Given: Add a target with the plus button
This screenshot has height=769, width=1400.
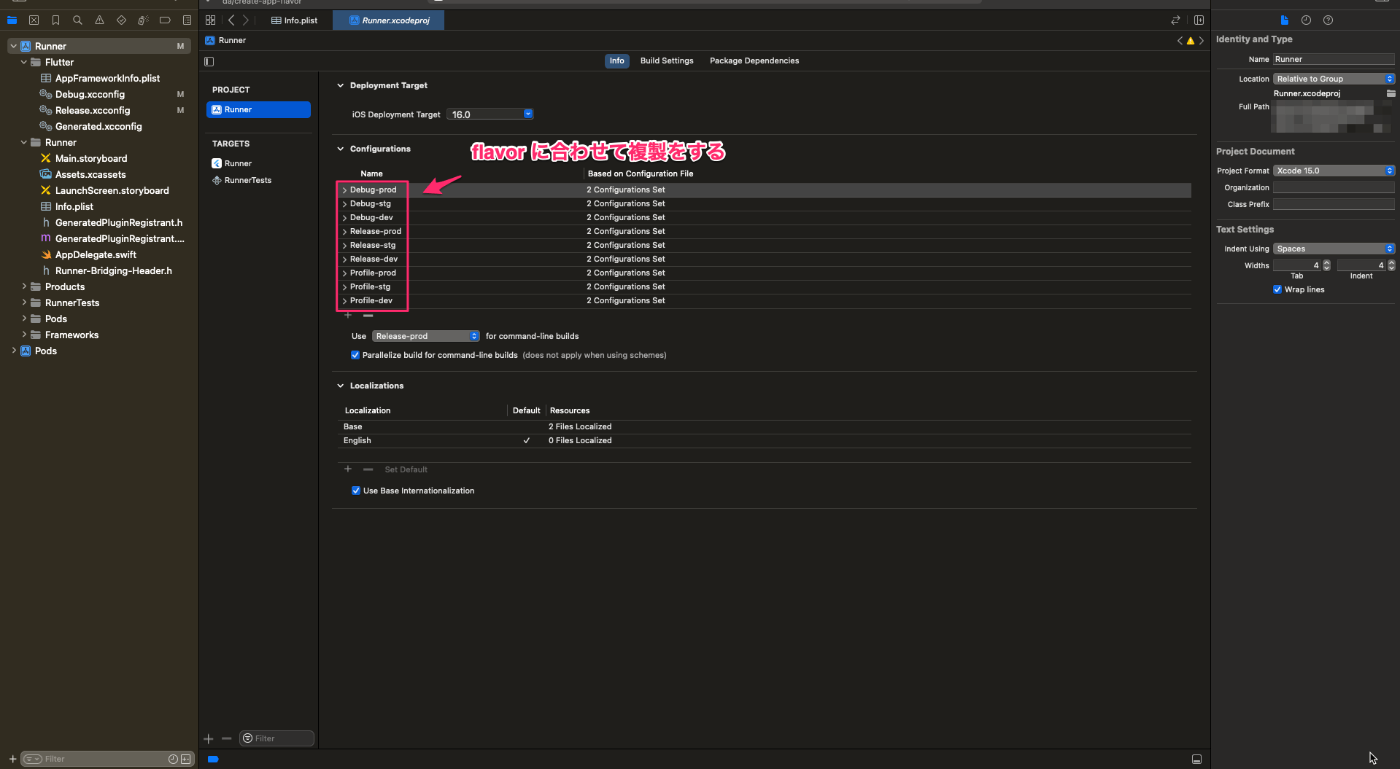Looking at the screenshot, I should point(209,739).
